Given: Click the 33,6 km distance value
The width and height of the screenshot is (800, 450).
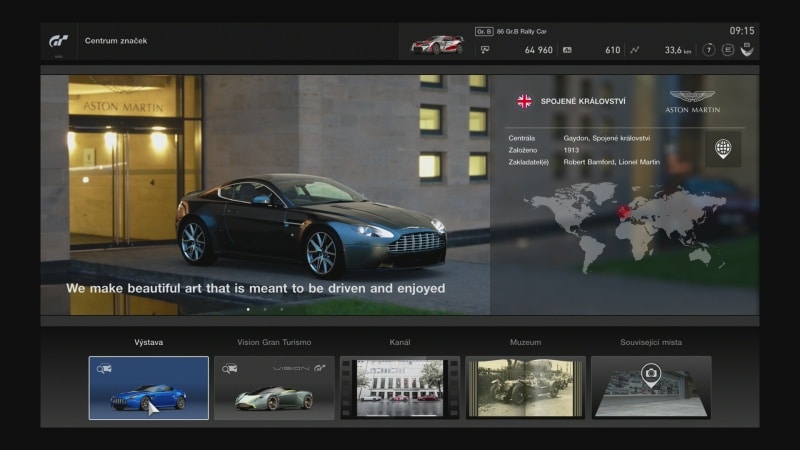Looking at the screenshot, I should point(678,50).
